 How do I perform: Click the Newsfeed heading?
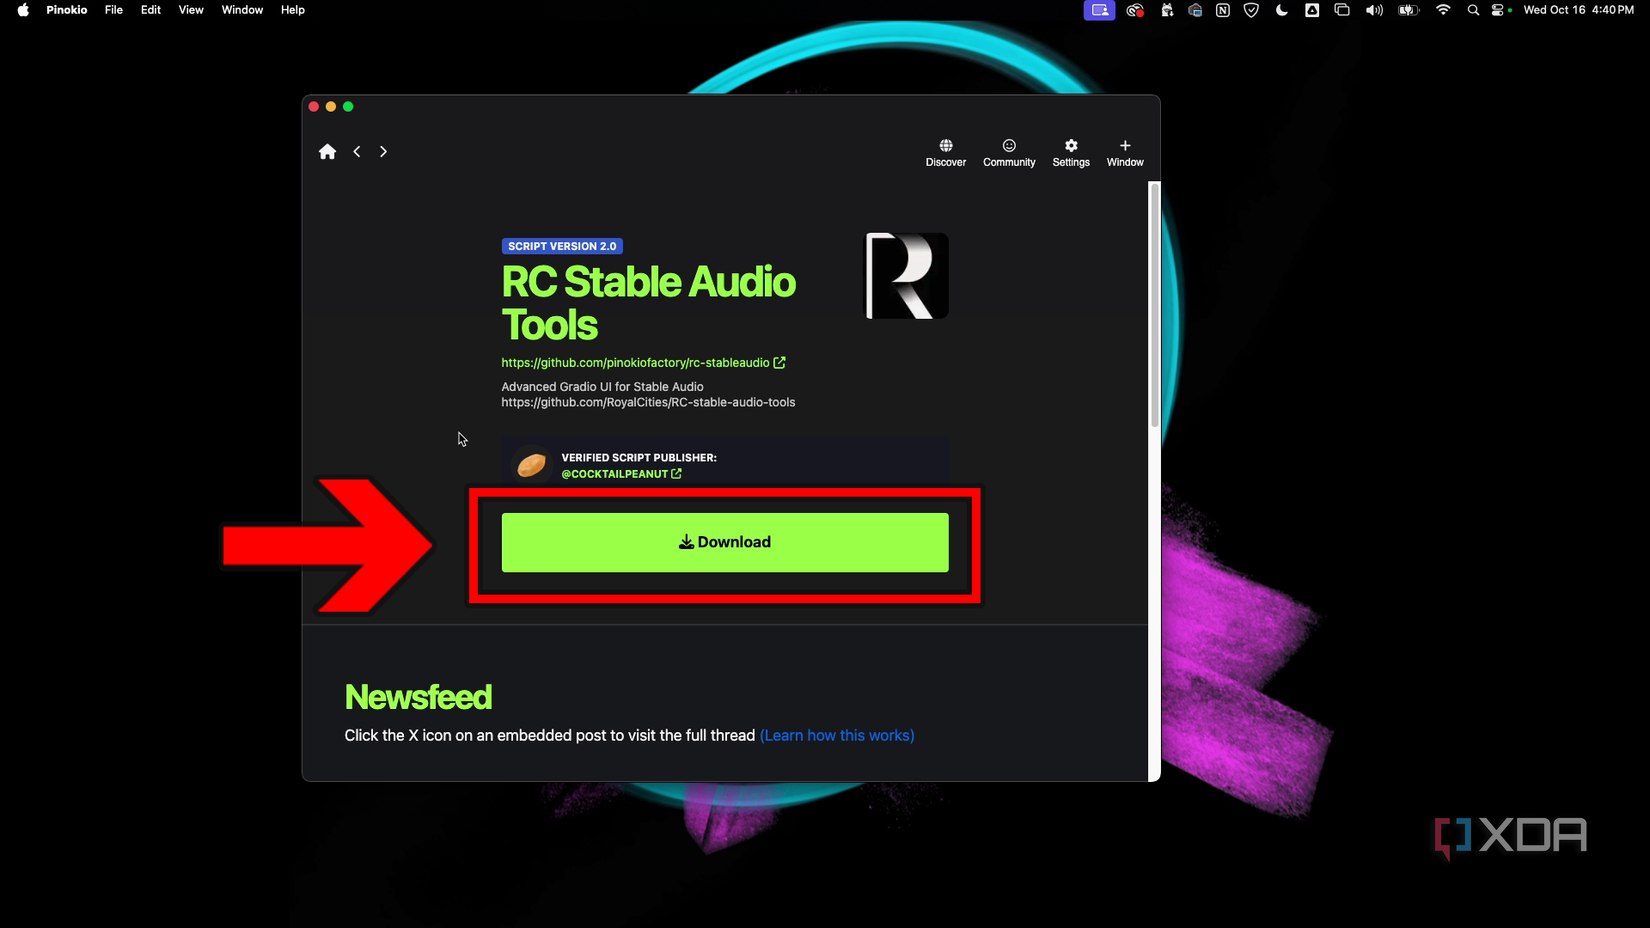click(x=418, y=697)
